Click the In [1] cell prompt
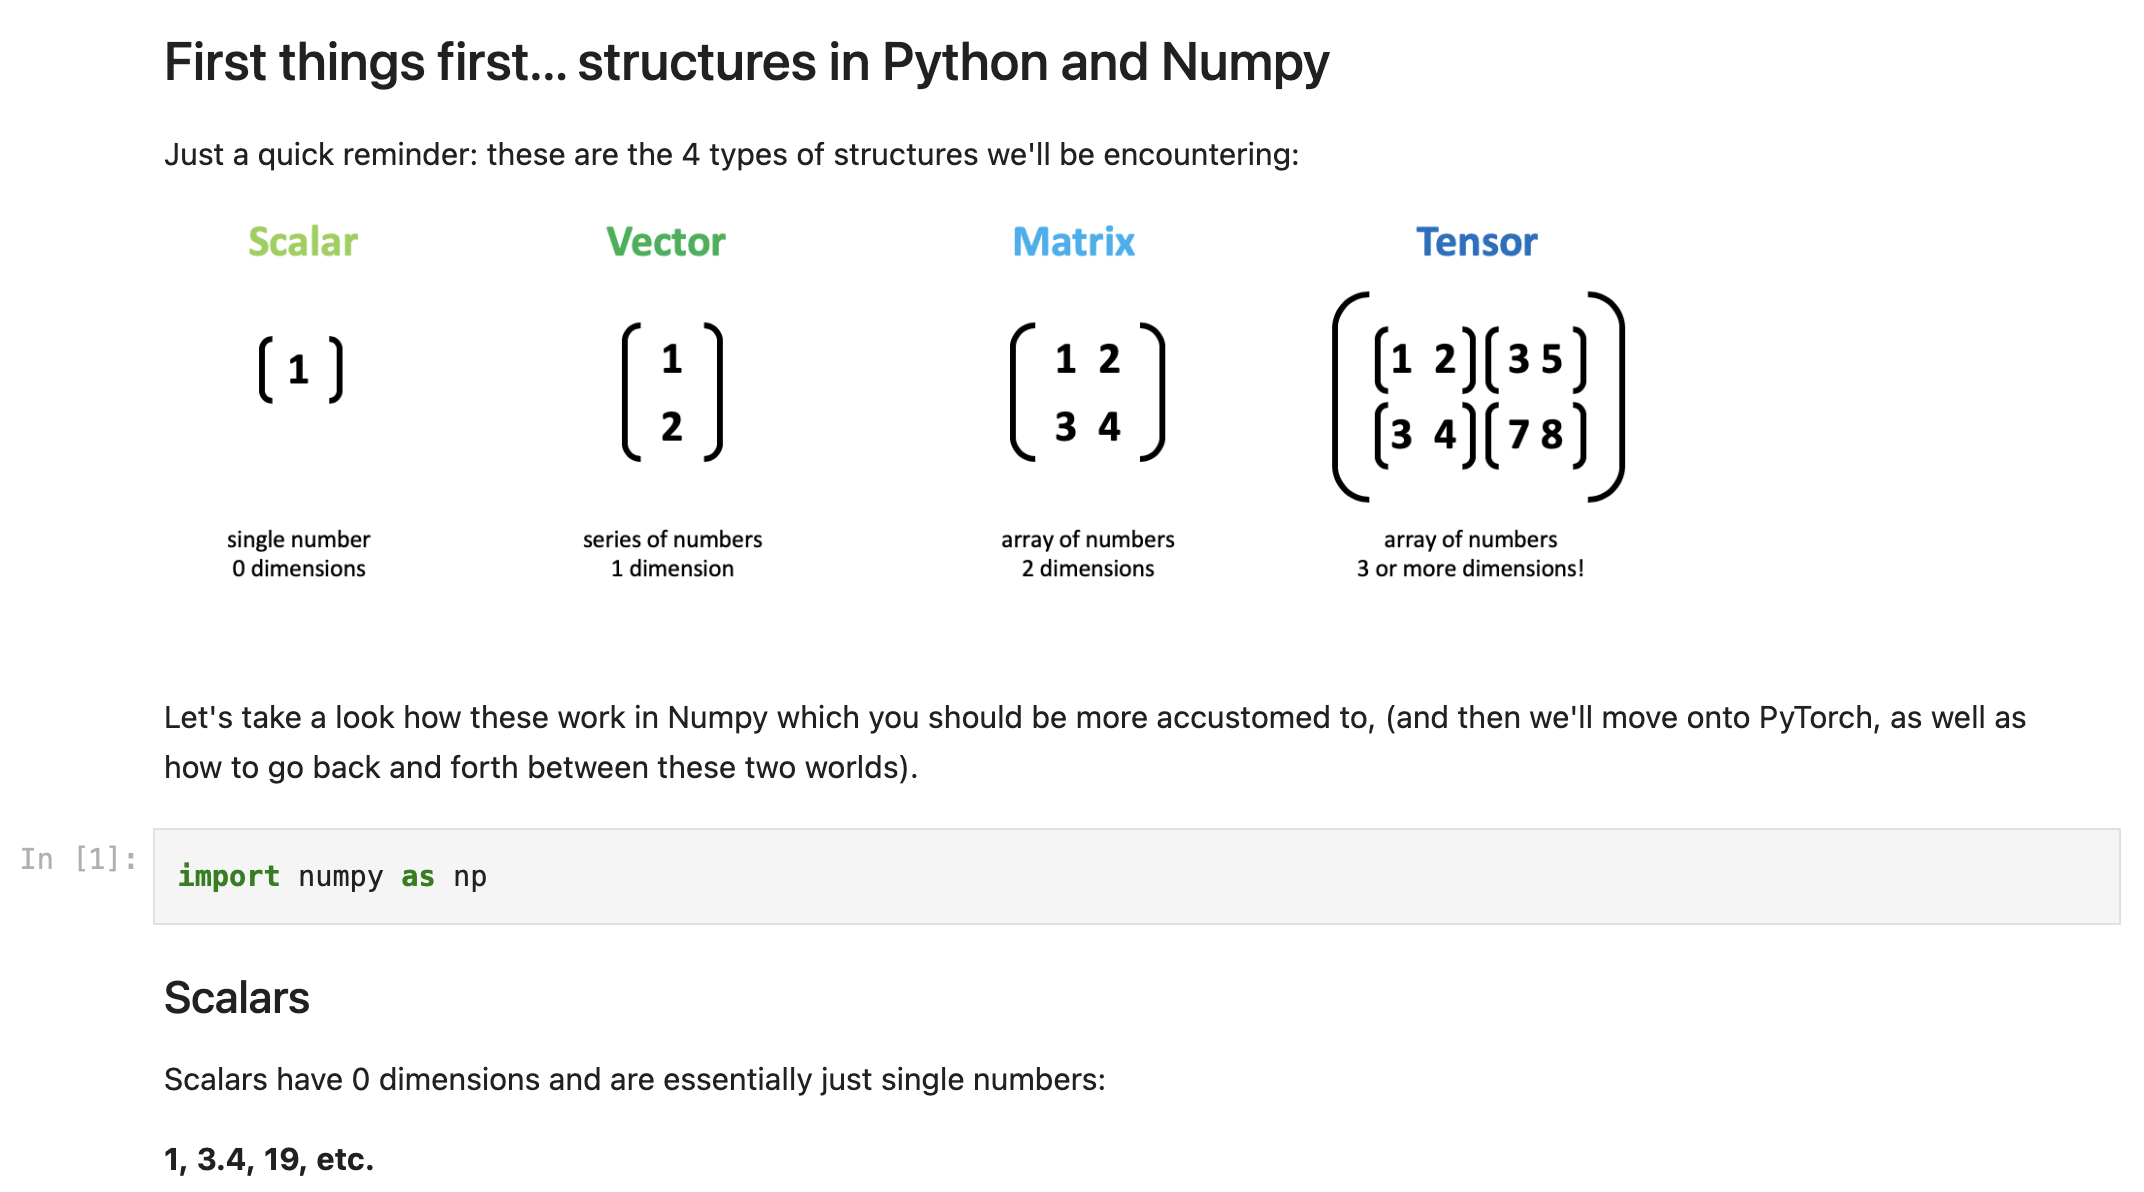Screen dimensions: 2144x1192 coord(79,859)
